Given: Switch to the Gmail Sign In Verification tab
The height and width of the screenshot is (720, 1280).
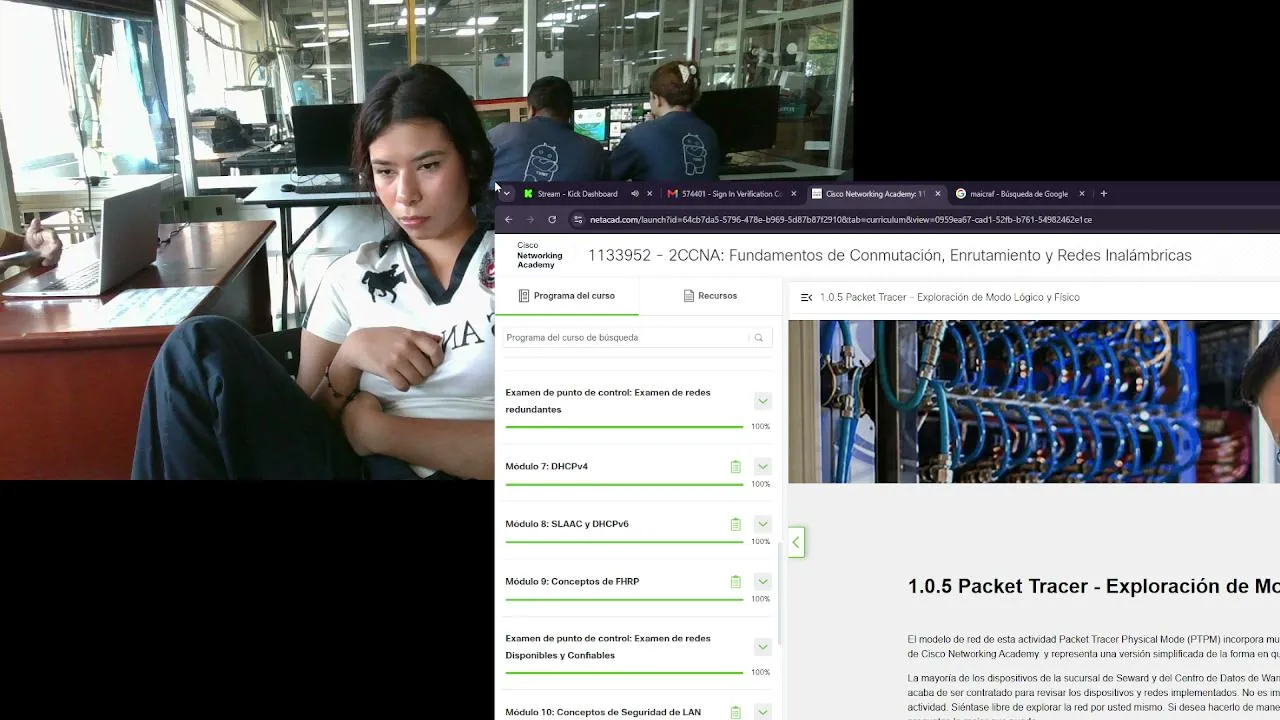Looking at the screenshot, I should pos(730,194).
